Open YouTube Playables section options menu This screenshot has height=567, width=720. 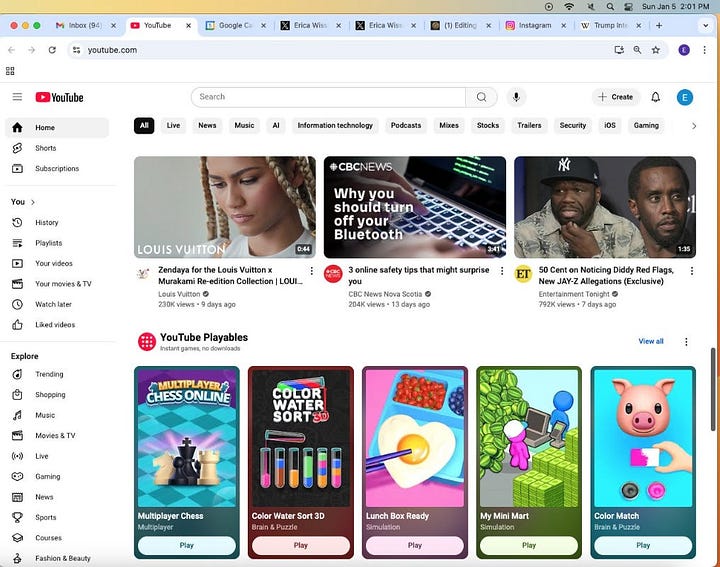pyautogui.click(x=686, y=342)
